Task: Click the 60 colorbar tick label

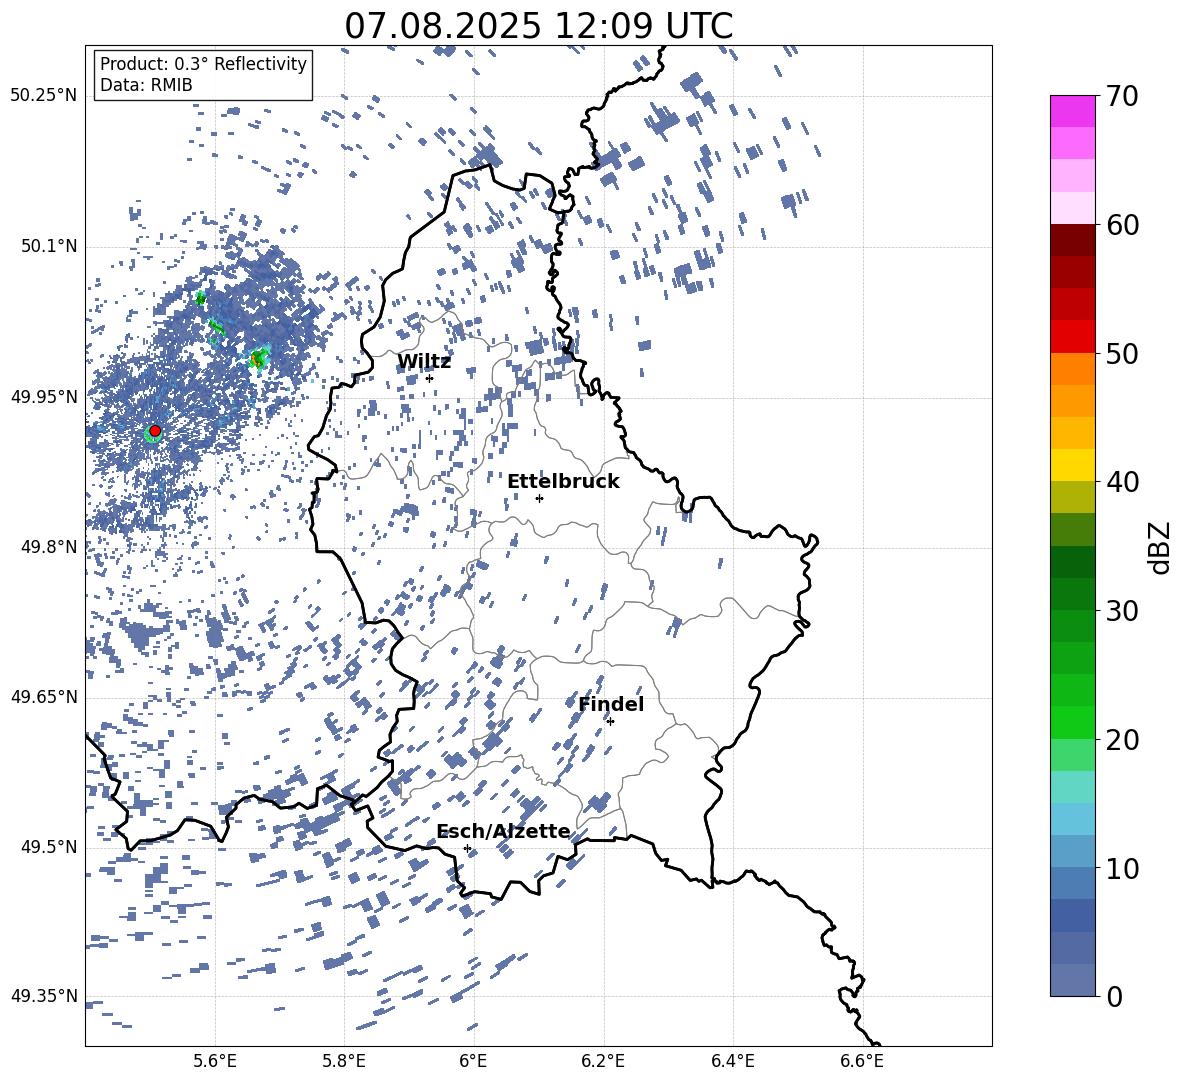Action: [1122, 225]
